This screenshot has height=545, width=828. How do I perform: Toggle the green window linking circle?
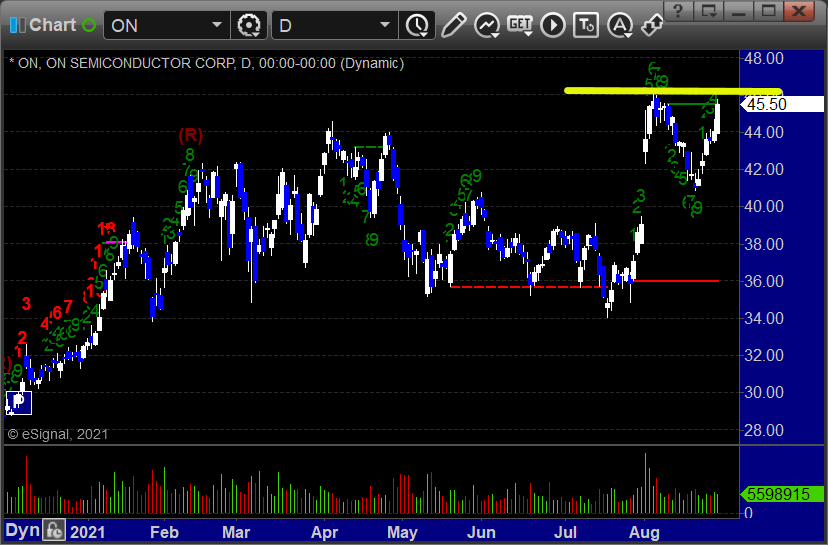click(89, 25)
